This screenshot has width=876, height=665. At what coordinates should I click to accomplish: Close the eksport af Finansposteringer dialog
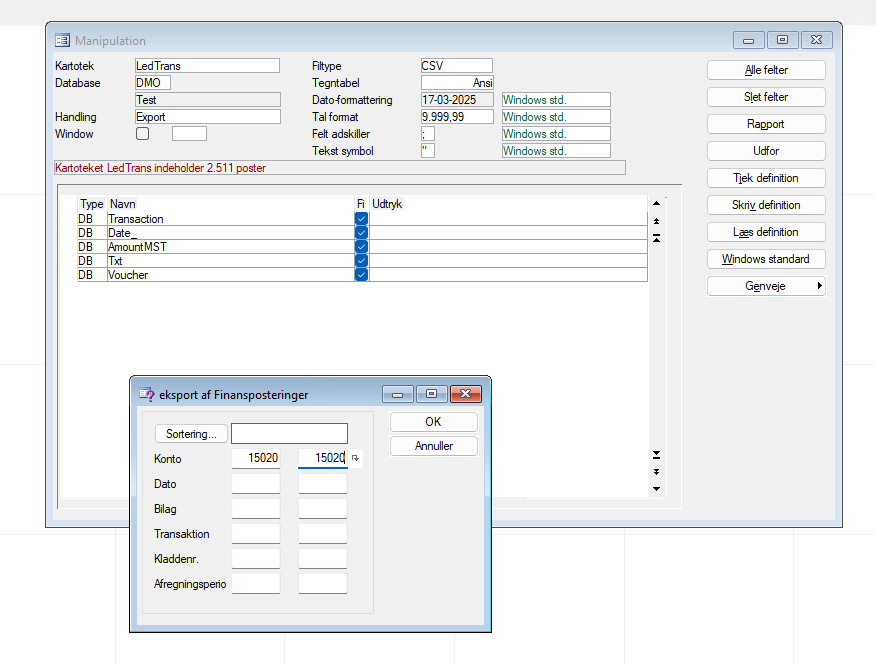coord(465,394)
